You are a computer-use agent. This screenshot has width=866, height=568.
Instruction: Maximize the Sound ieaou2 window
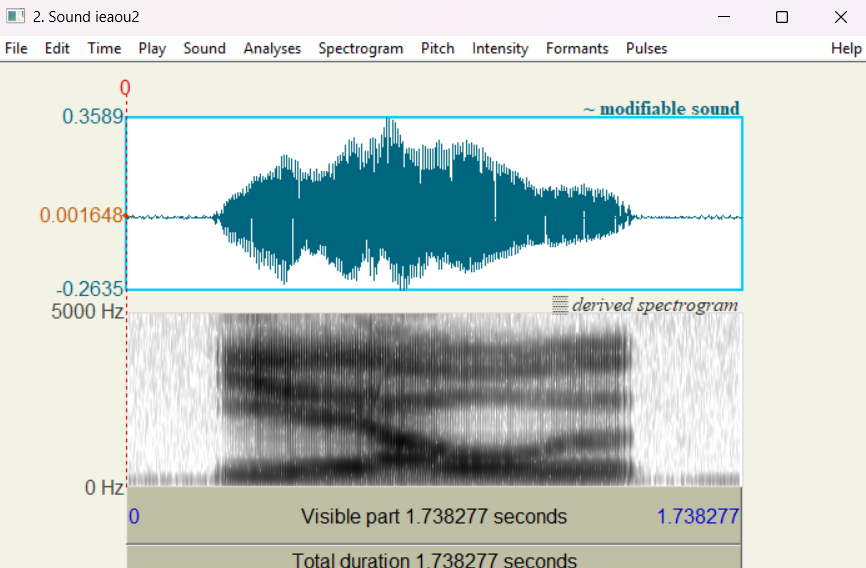point(781,17)
